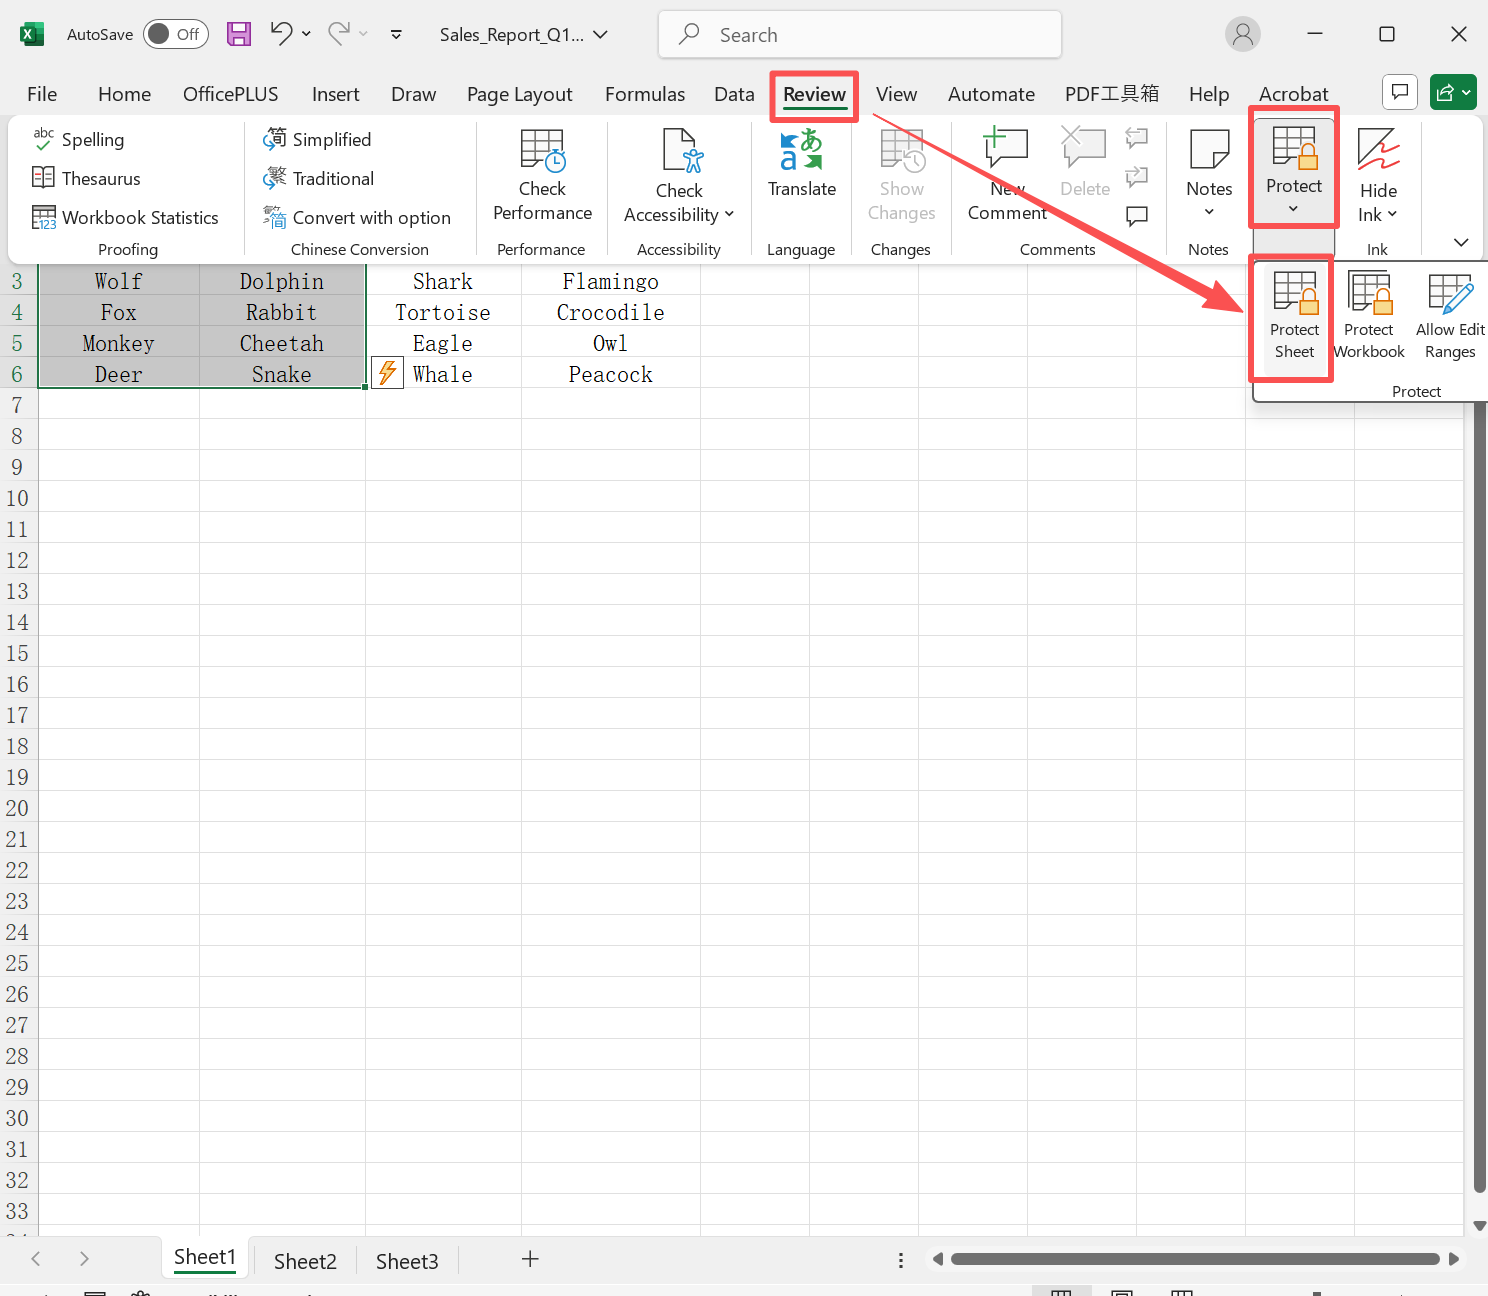Add a new sheet with plus button
Viewport: 1488px width, 1296px height.
(x=530, y=1259)
